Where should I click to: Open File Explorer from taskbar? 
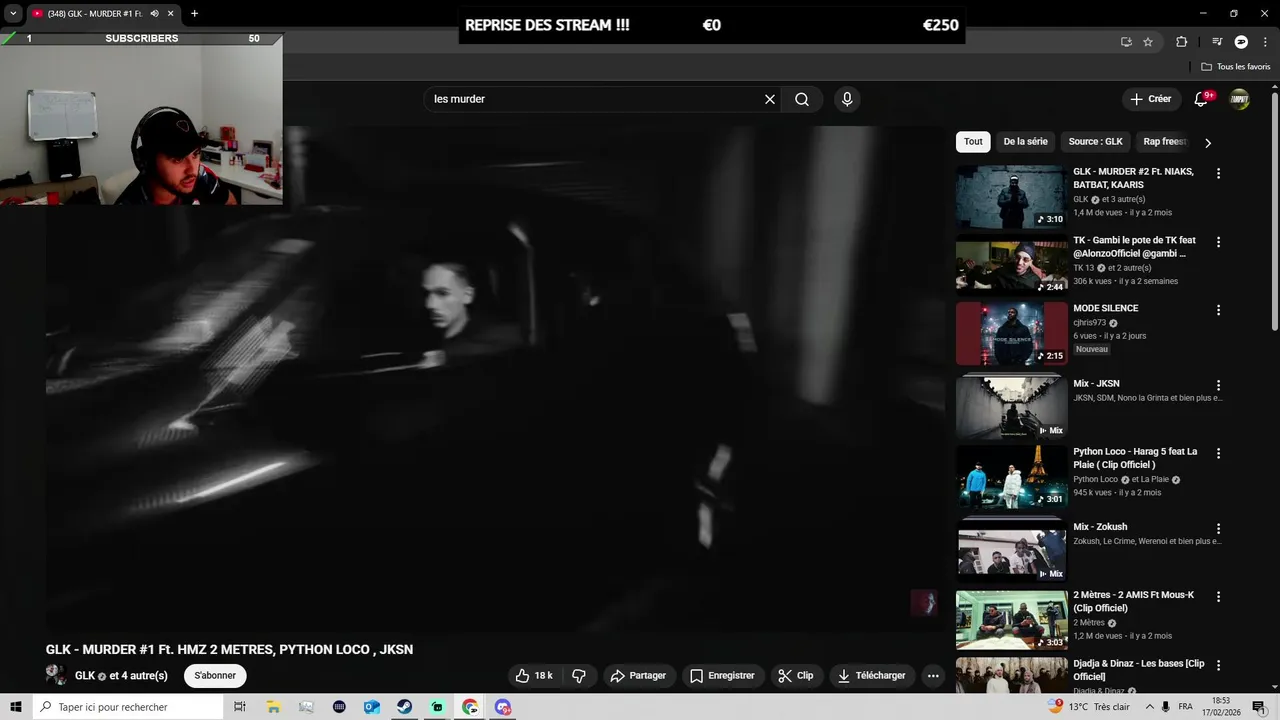pyautogui.click(x=273, y=707)
